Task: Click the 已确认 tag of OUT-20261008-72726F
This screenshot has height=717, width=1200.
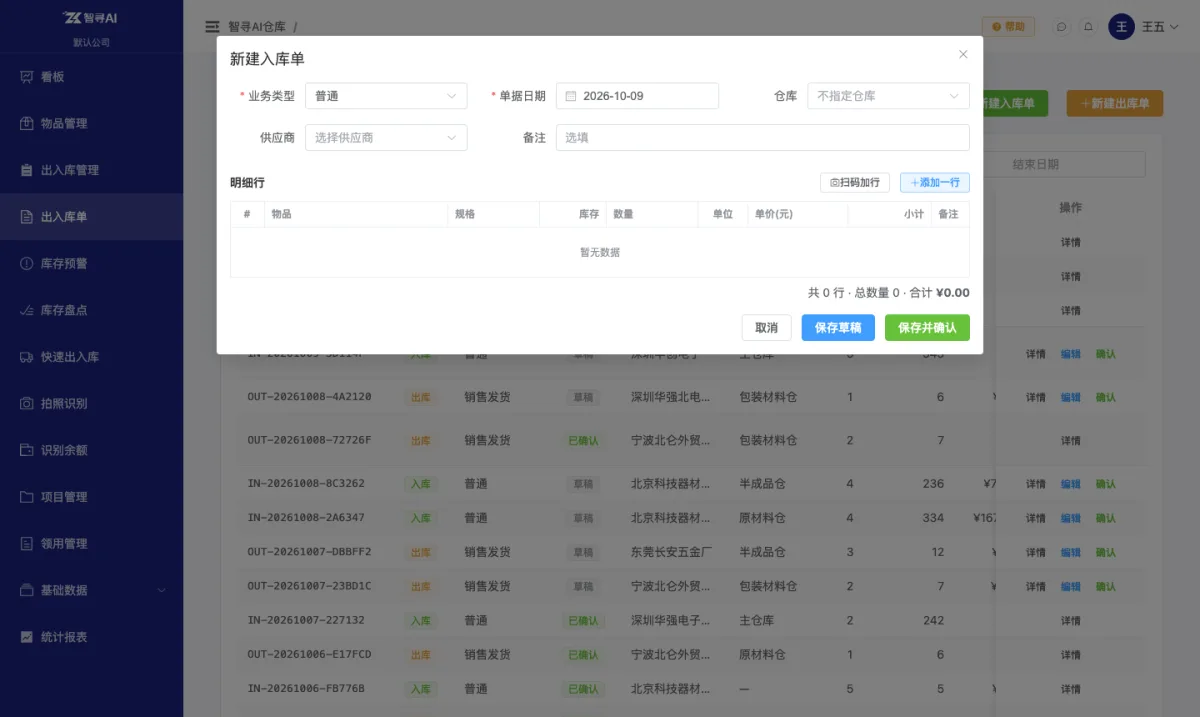Action: click(582, 441)
